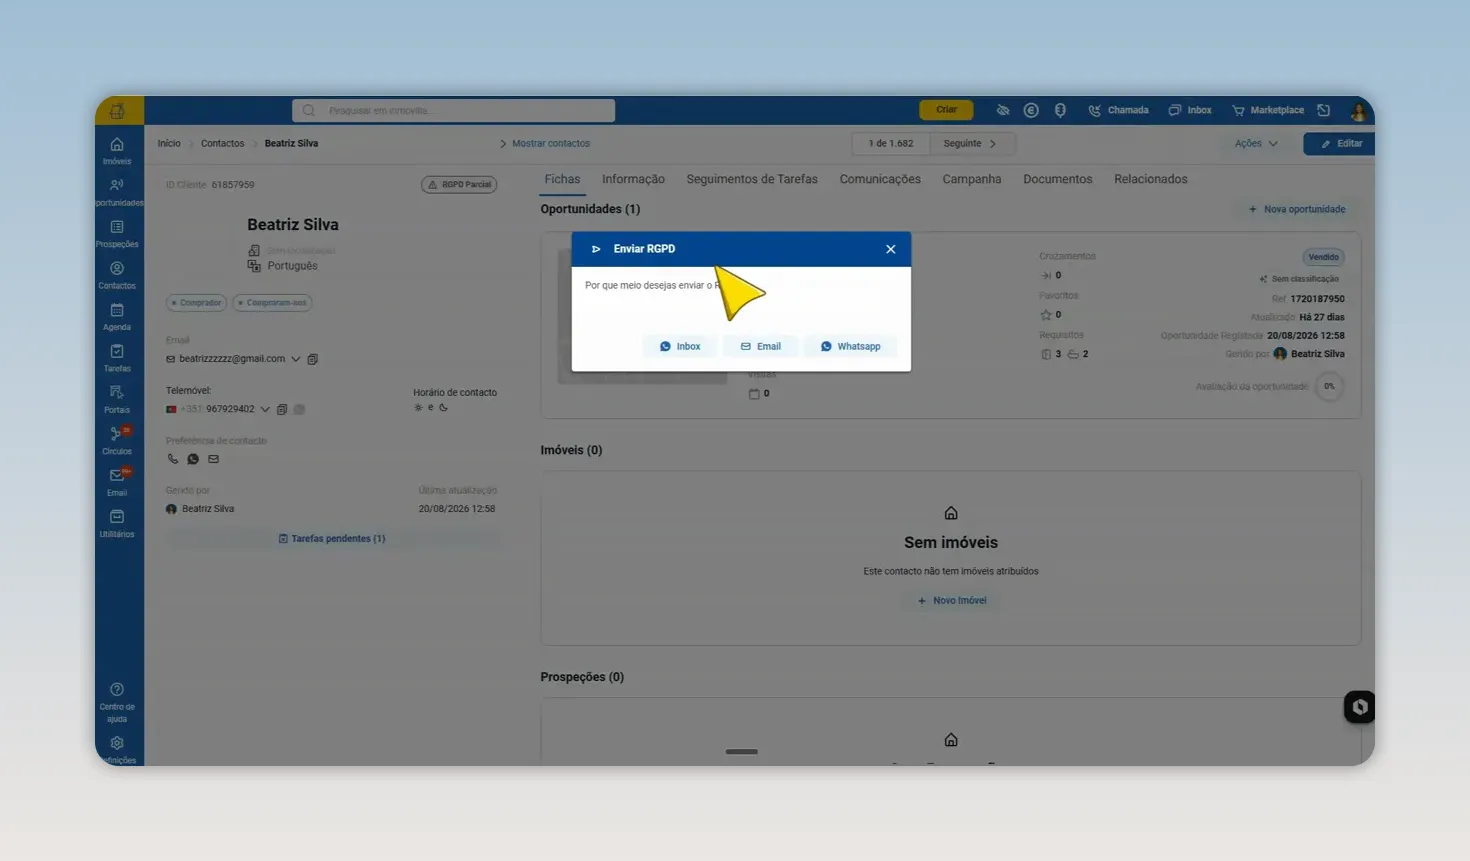Viewport: 1470px width, 861px height.
Task: Open Círculos from the sidebar
Action: [x=117, y=441]
